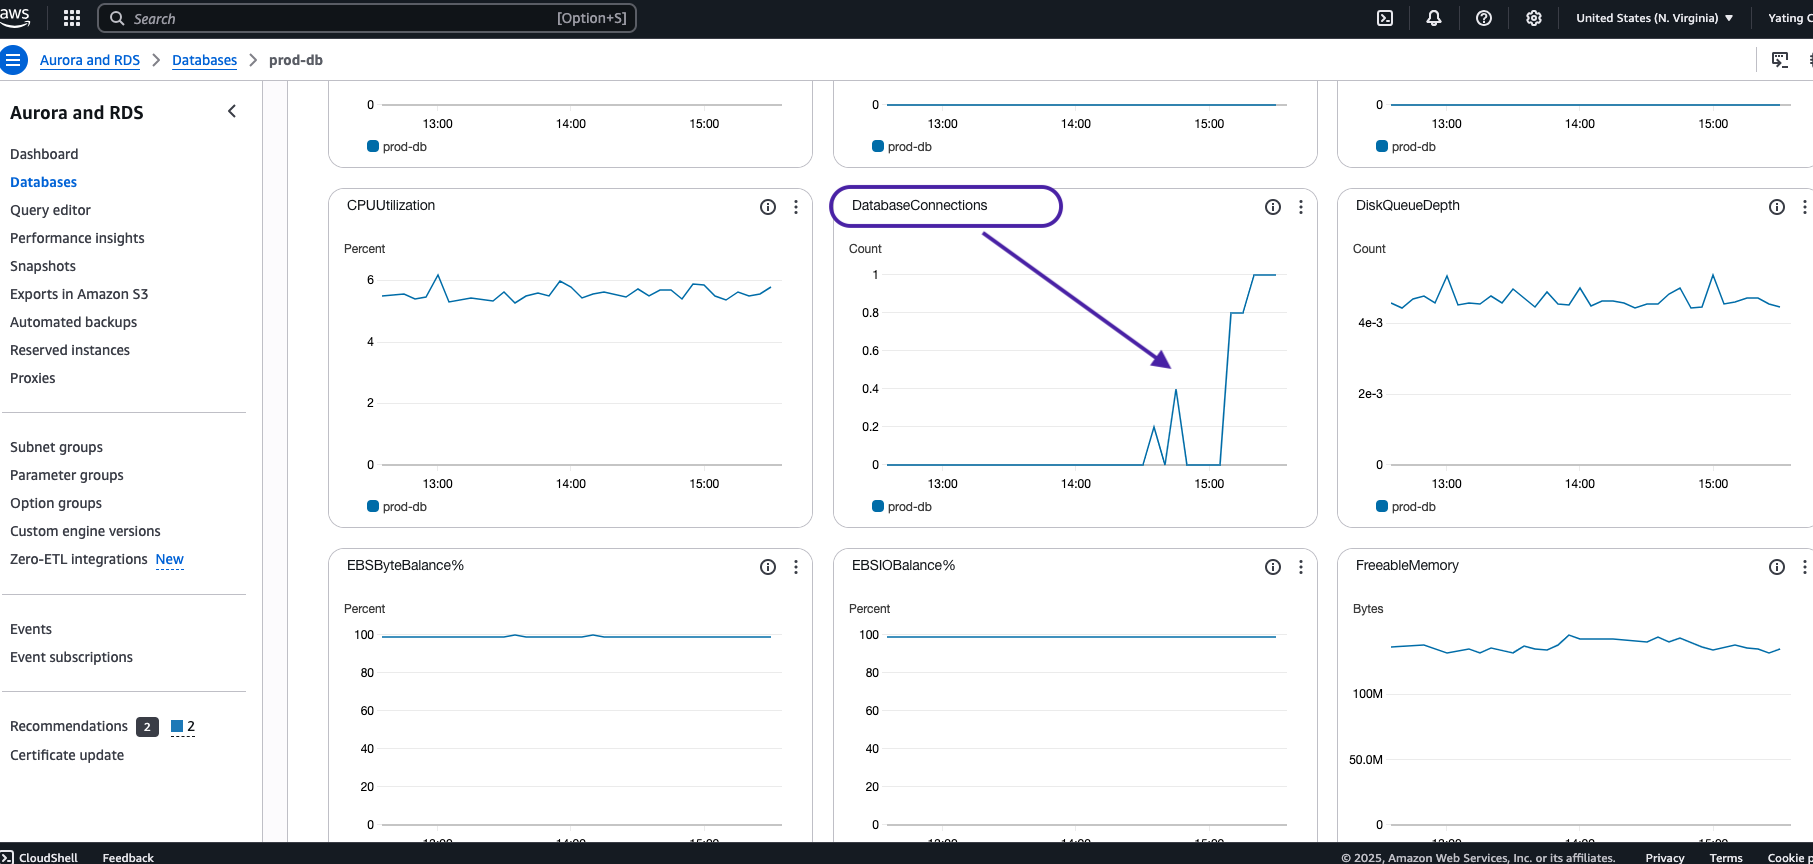This screenshot has width=1813, height=864.
Task: Go to Aurora and RDS breadcrumb link
Action: [x=90, y=60]
